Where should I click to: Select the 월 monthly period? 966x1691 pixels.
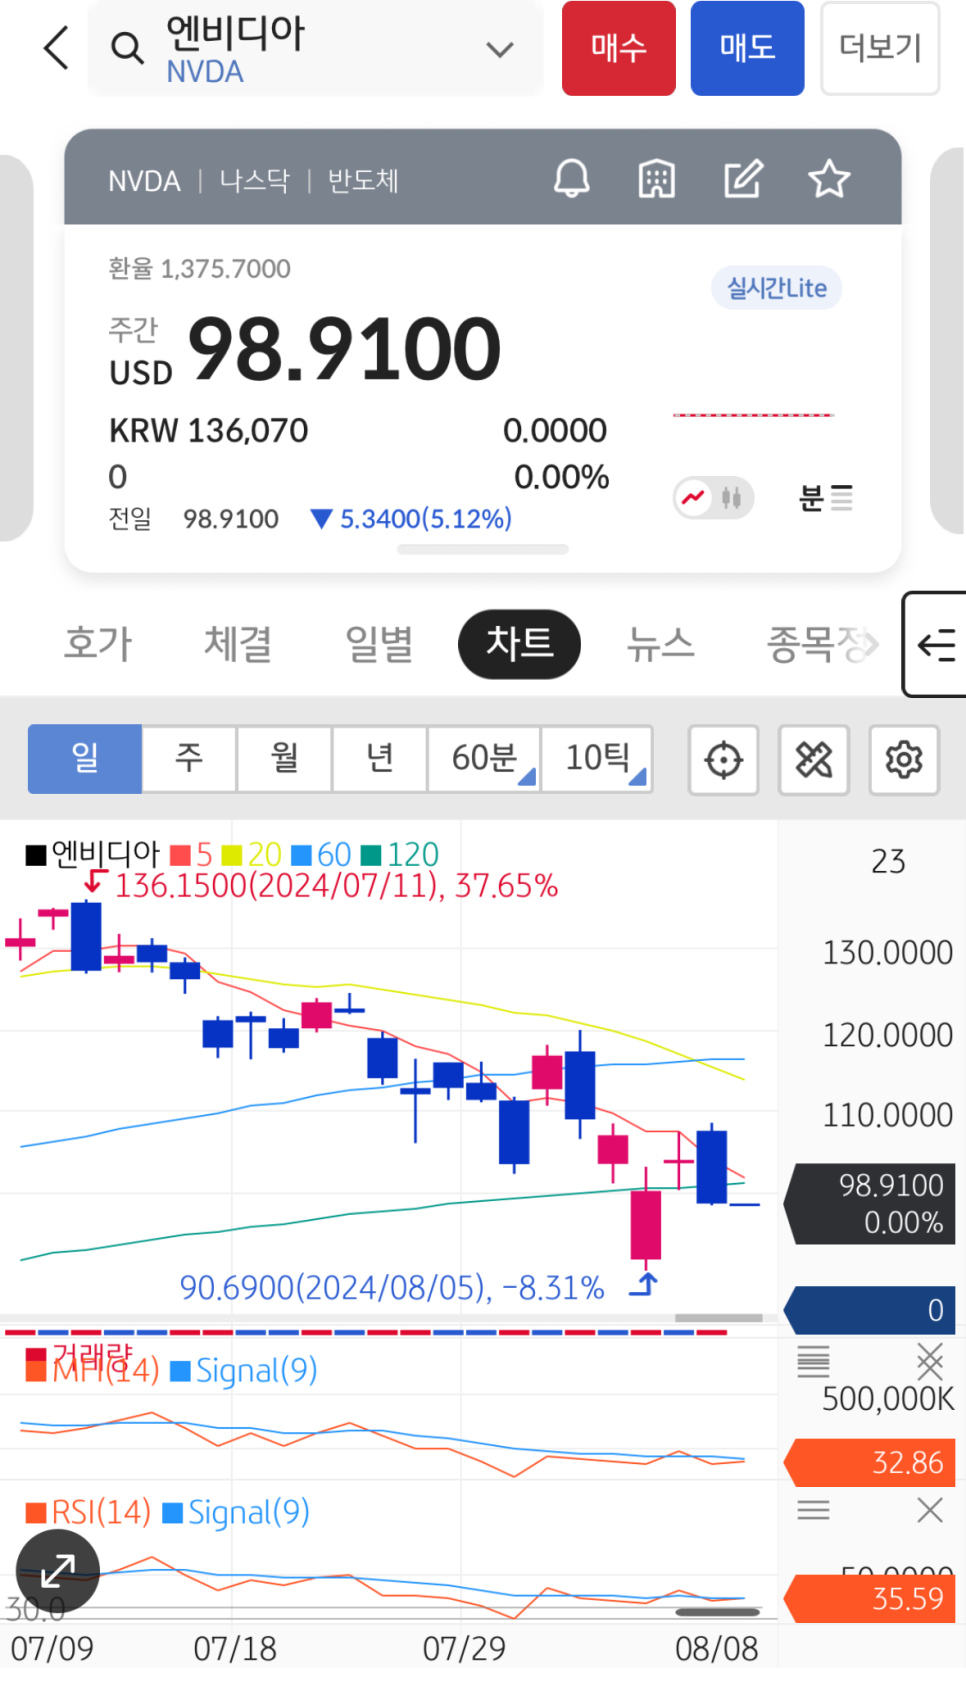(284, 759)
